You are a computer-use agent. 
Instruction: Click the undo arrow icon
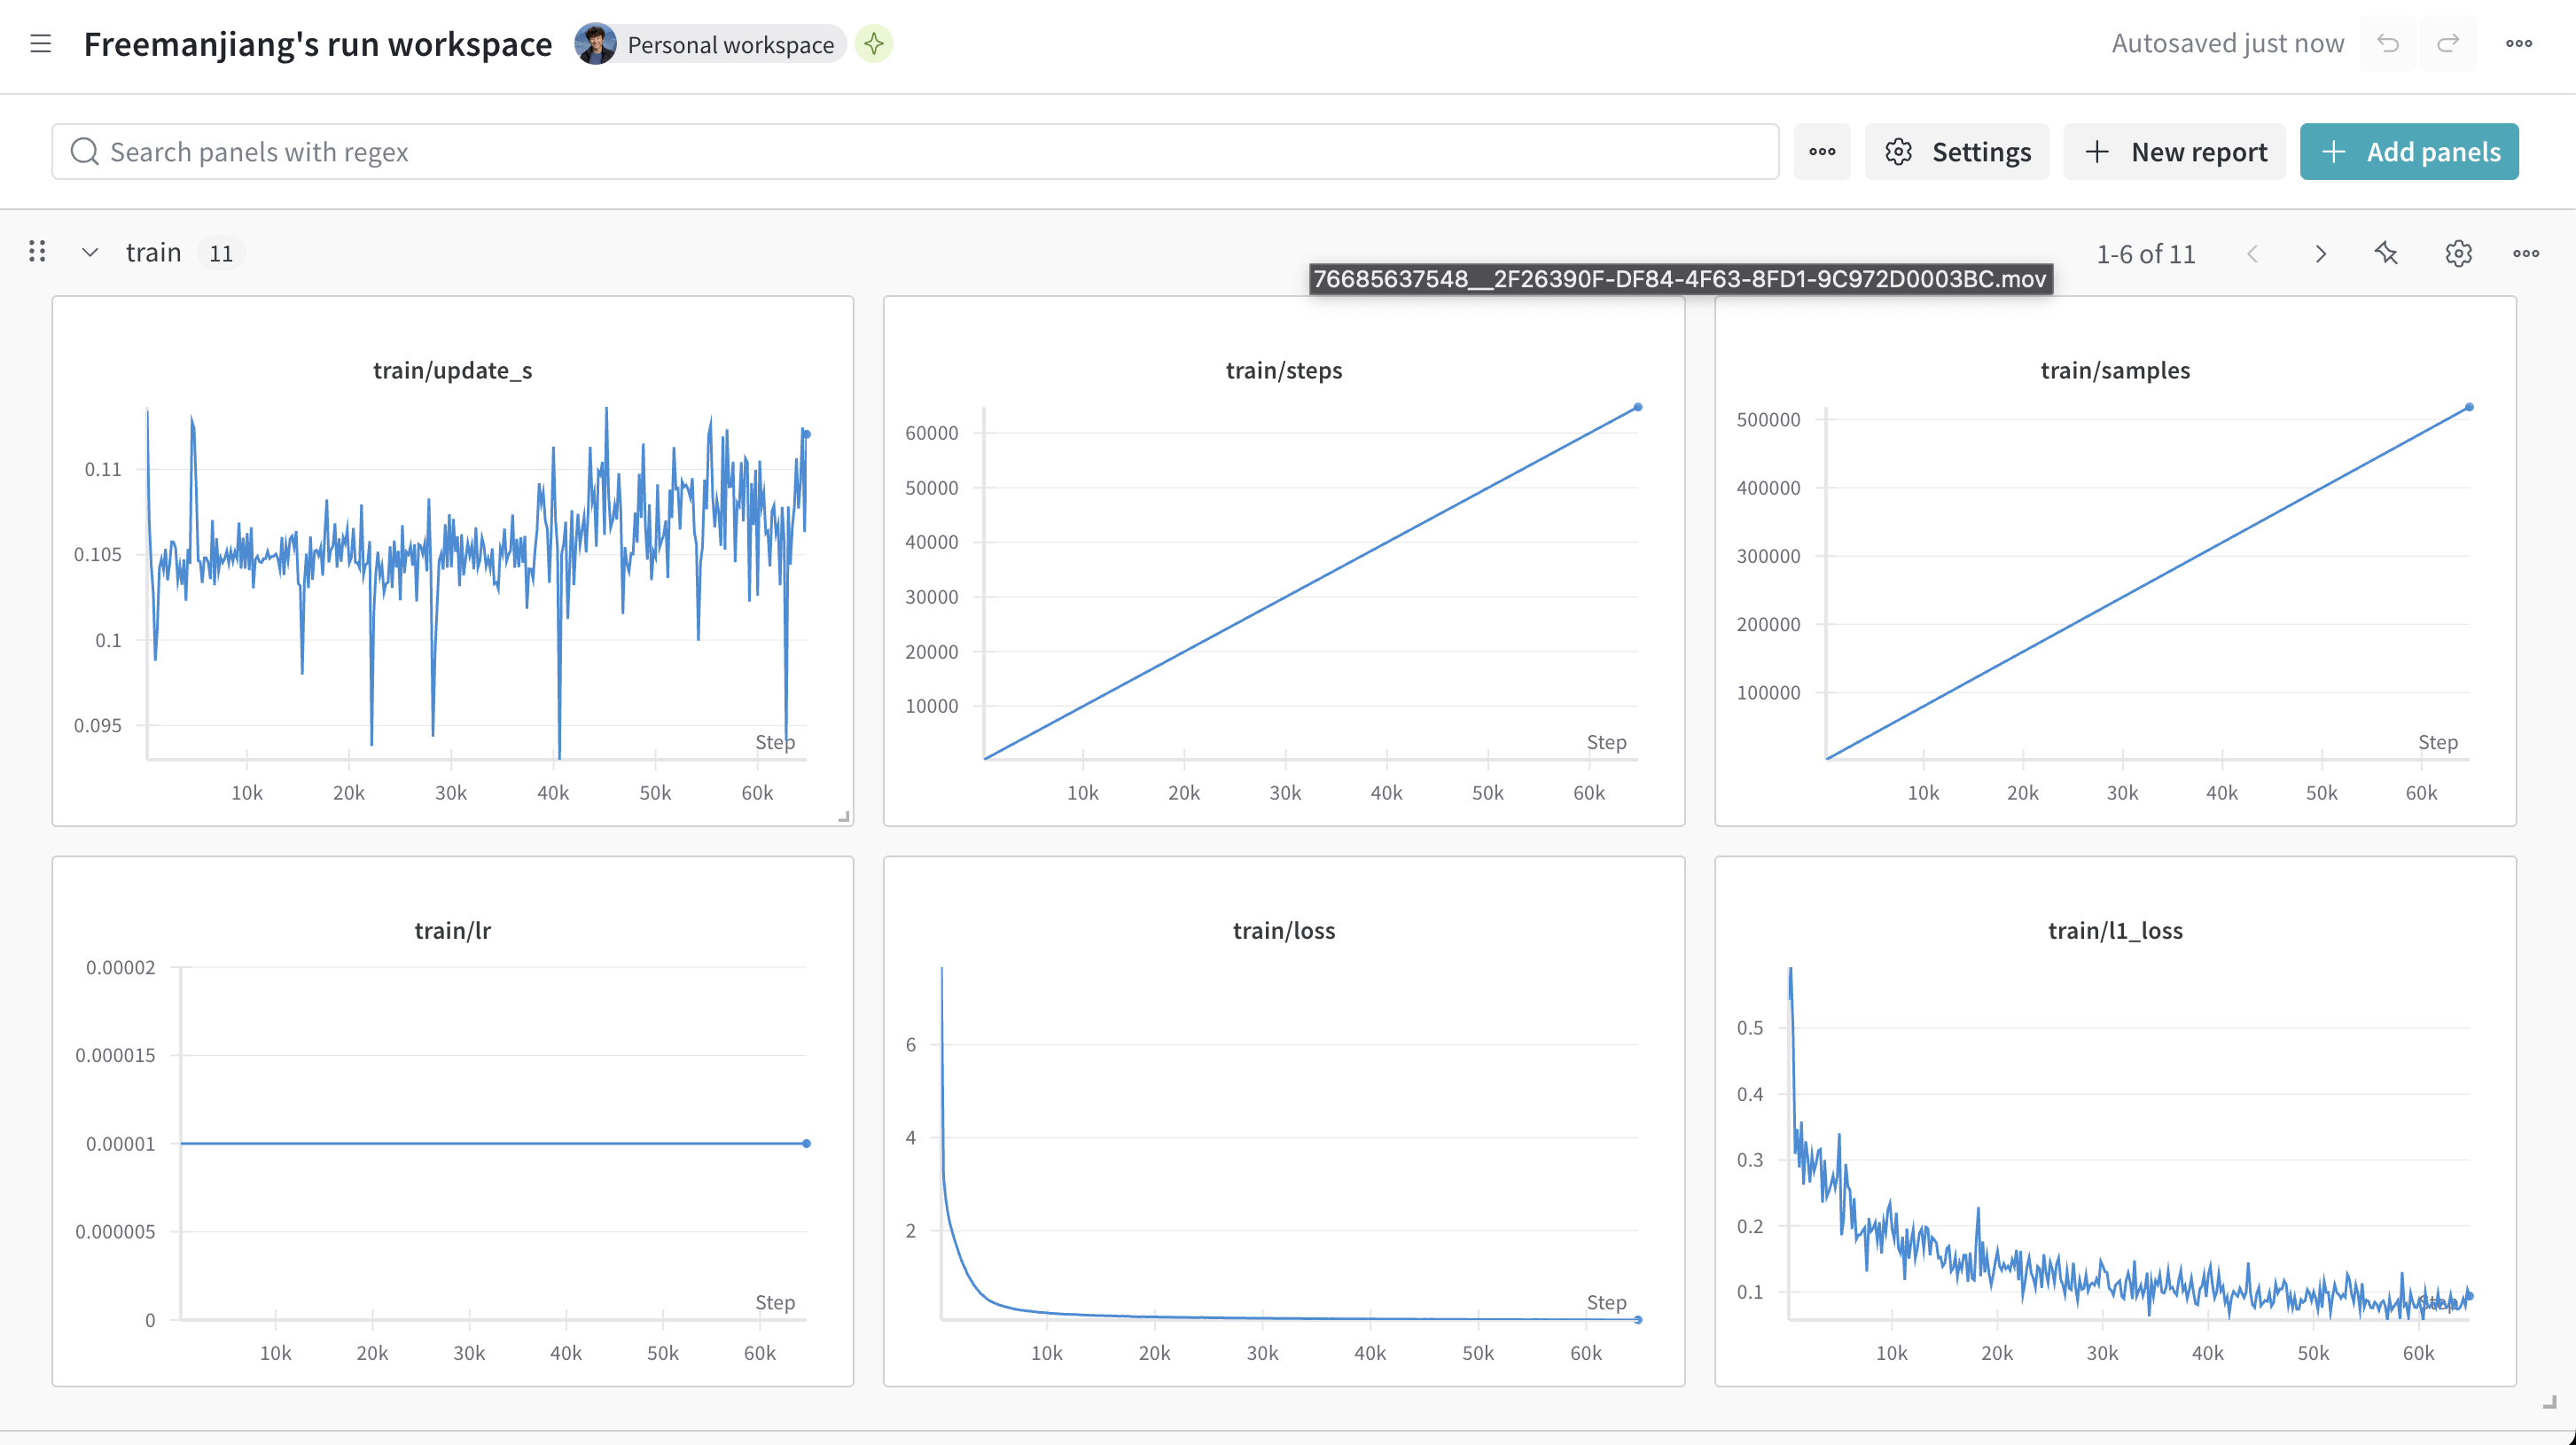point(2388,44)
